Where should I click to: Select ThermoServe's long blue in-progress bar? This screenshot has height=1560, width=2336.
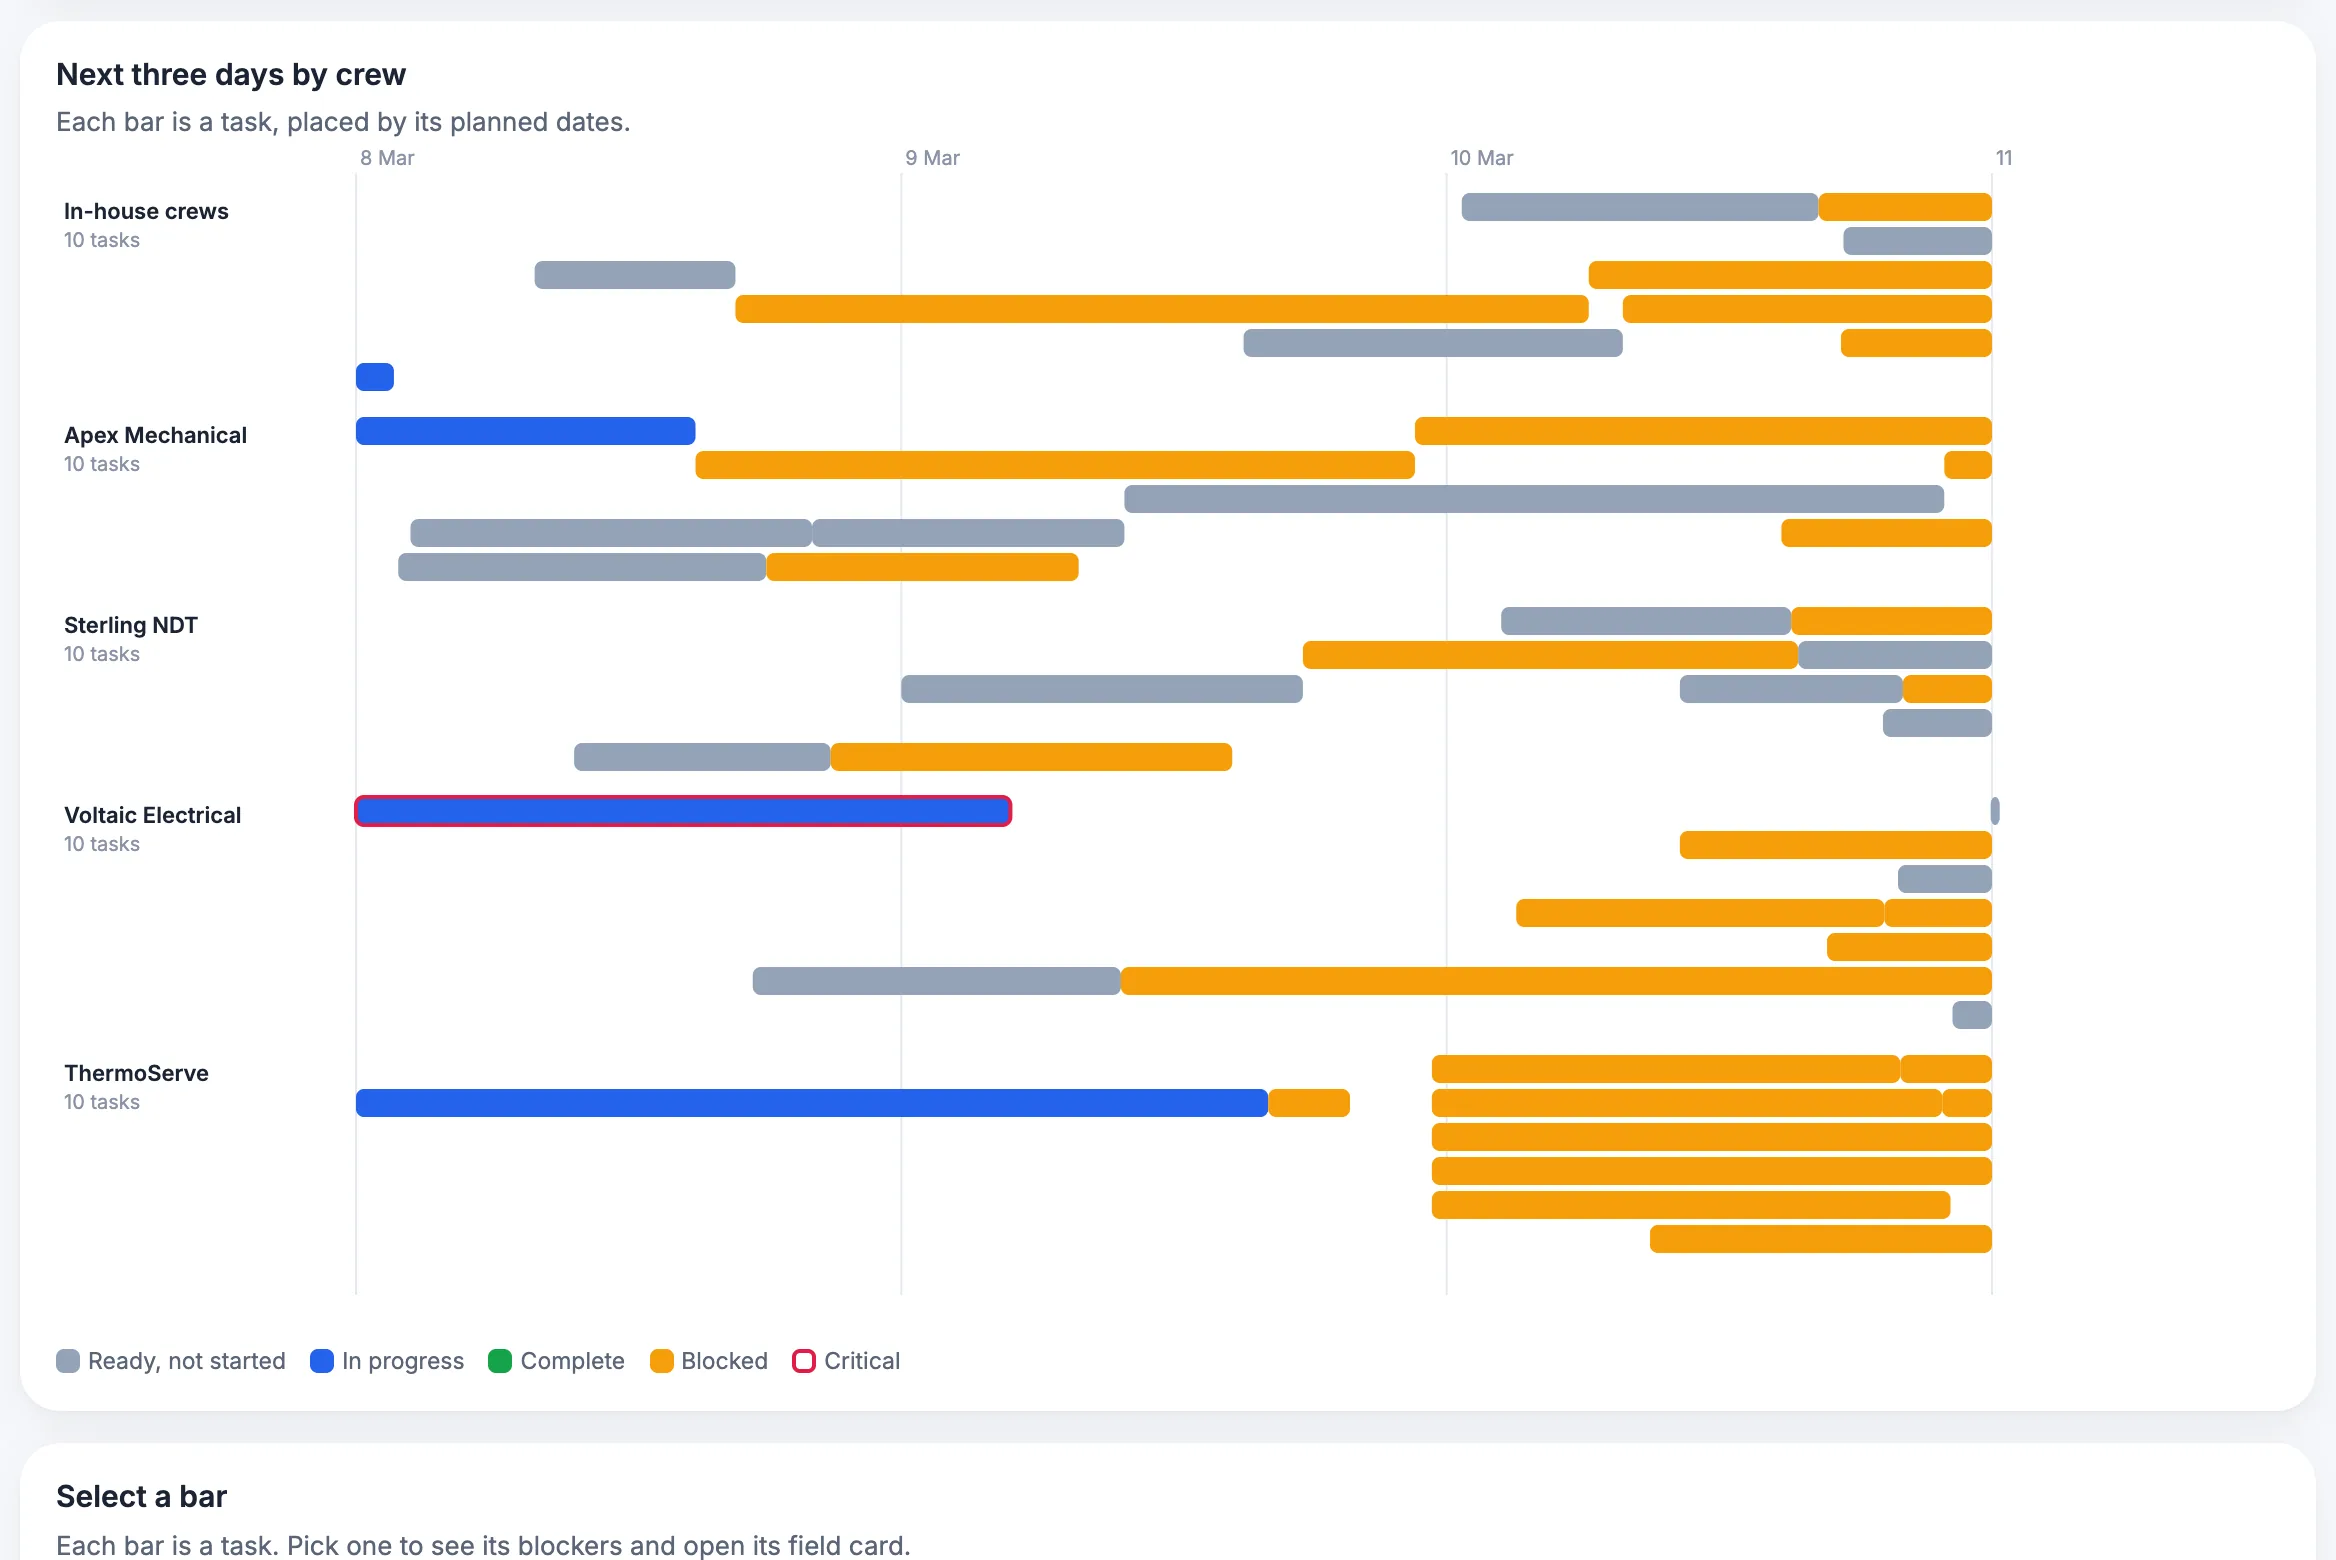812,1103
